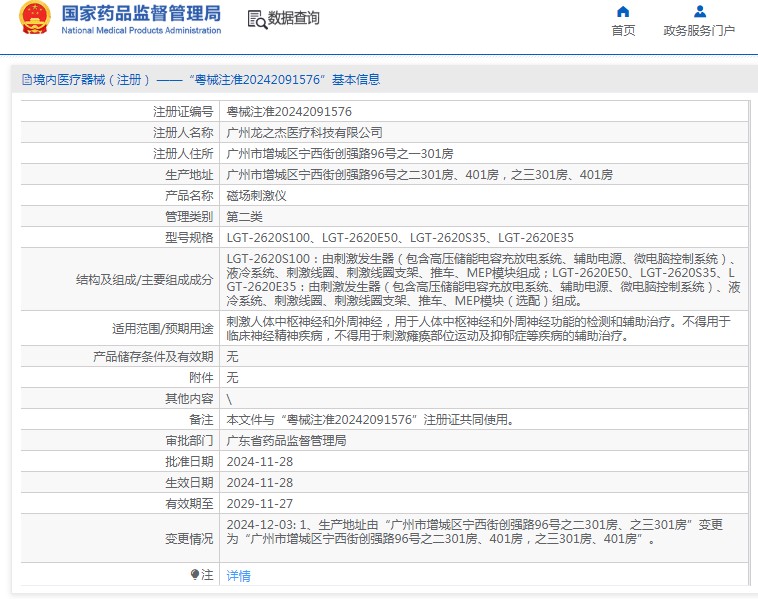Image resolution: width=758 pixels, height=599 pixels.
Task: Open the 详情 details link
Action: coord(239,576)
